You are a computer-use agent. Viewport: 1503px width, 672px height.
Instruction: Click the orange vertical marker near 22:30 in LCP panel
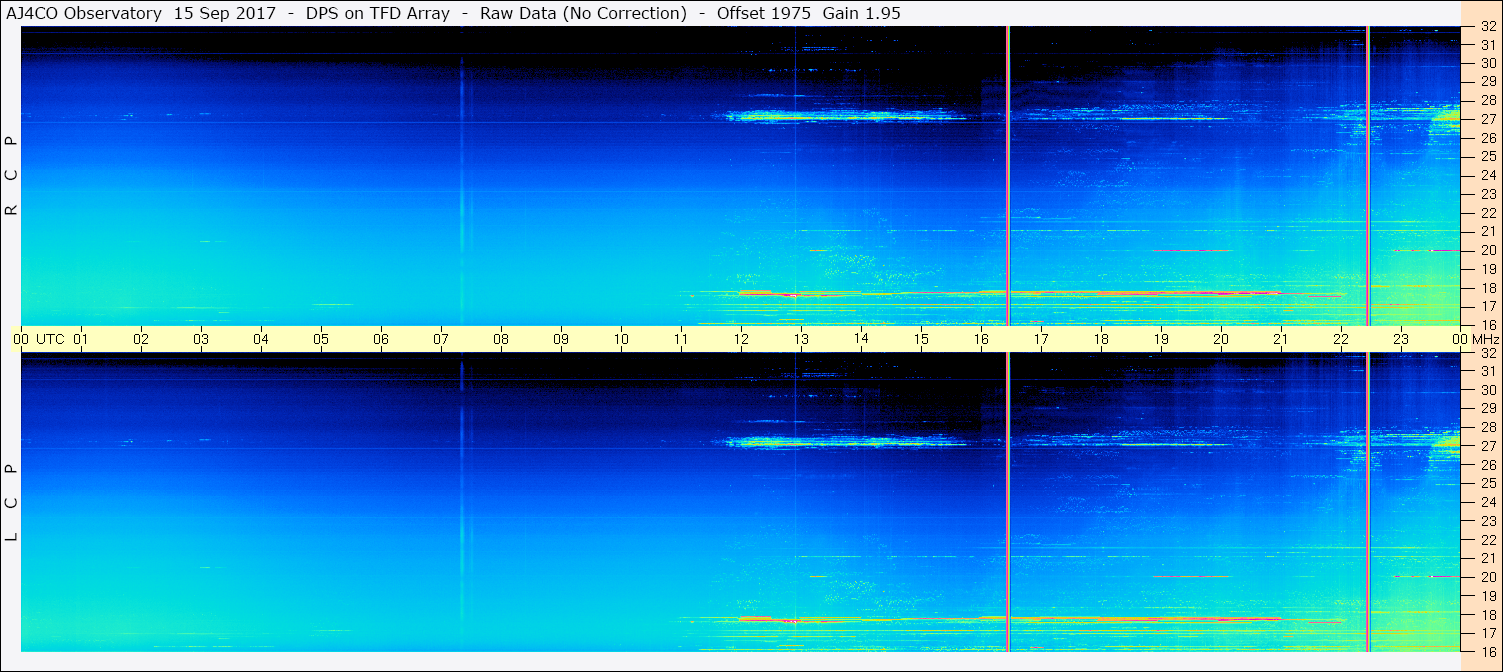[x=1367, y=502]
